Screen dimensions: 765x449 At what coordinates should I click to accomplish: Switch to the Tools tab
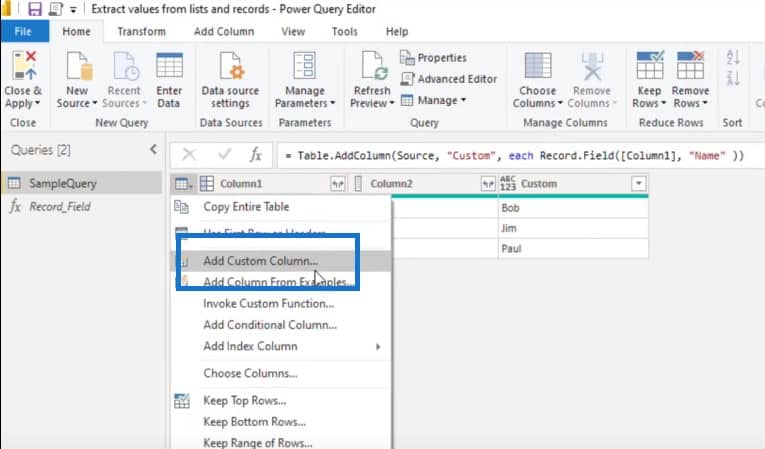345,32
